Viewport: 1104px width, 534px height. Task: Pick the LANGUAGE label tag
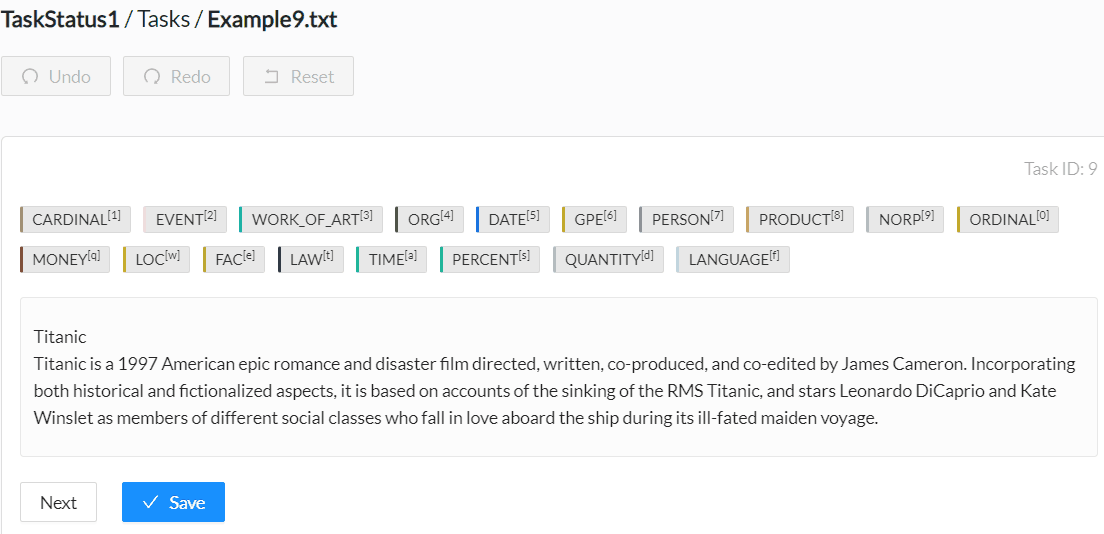coord(733,259)
